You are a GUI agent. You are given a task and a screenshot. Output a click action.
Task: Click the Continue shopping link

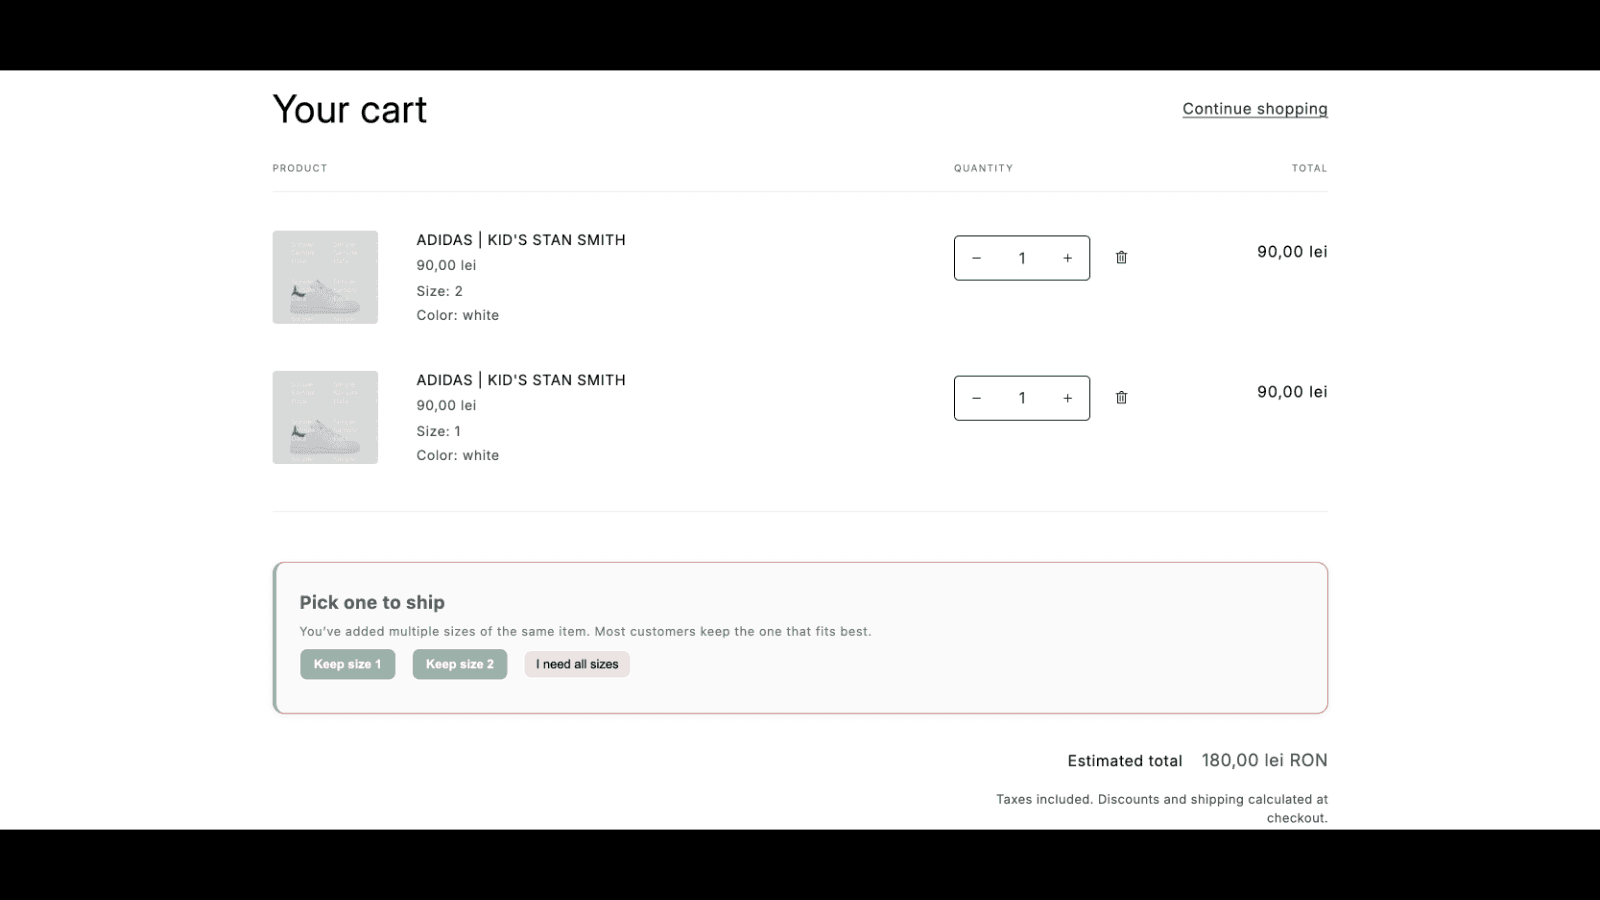click(x=1254, y=109)
